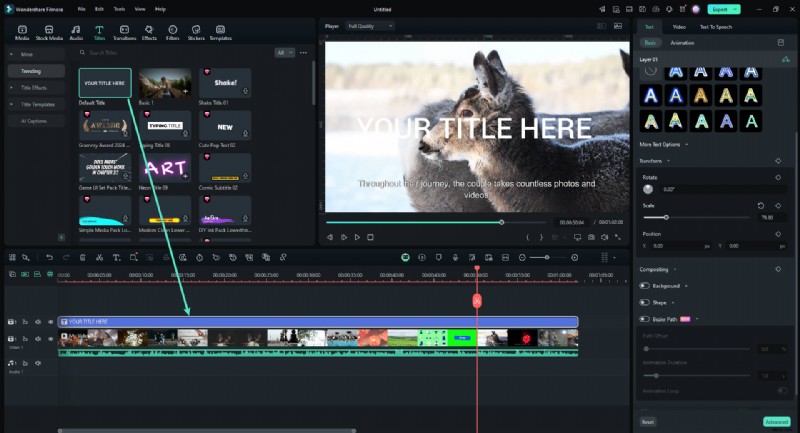Viewport: 800px width, 433px height.
Task: Open the All filter dropdown in titles
Action: click(x=285, y=52)
